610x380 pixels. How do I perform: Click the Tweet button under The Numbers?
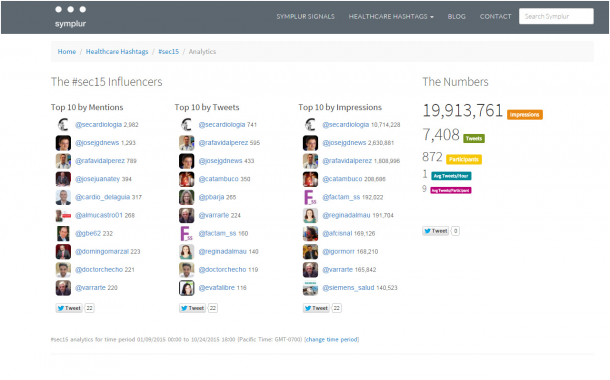tap(435, 231)
